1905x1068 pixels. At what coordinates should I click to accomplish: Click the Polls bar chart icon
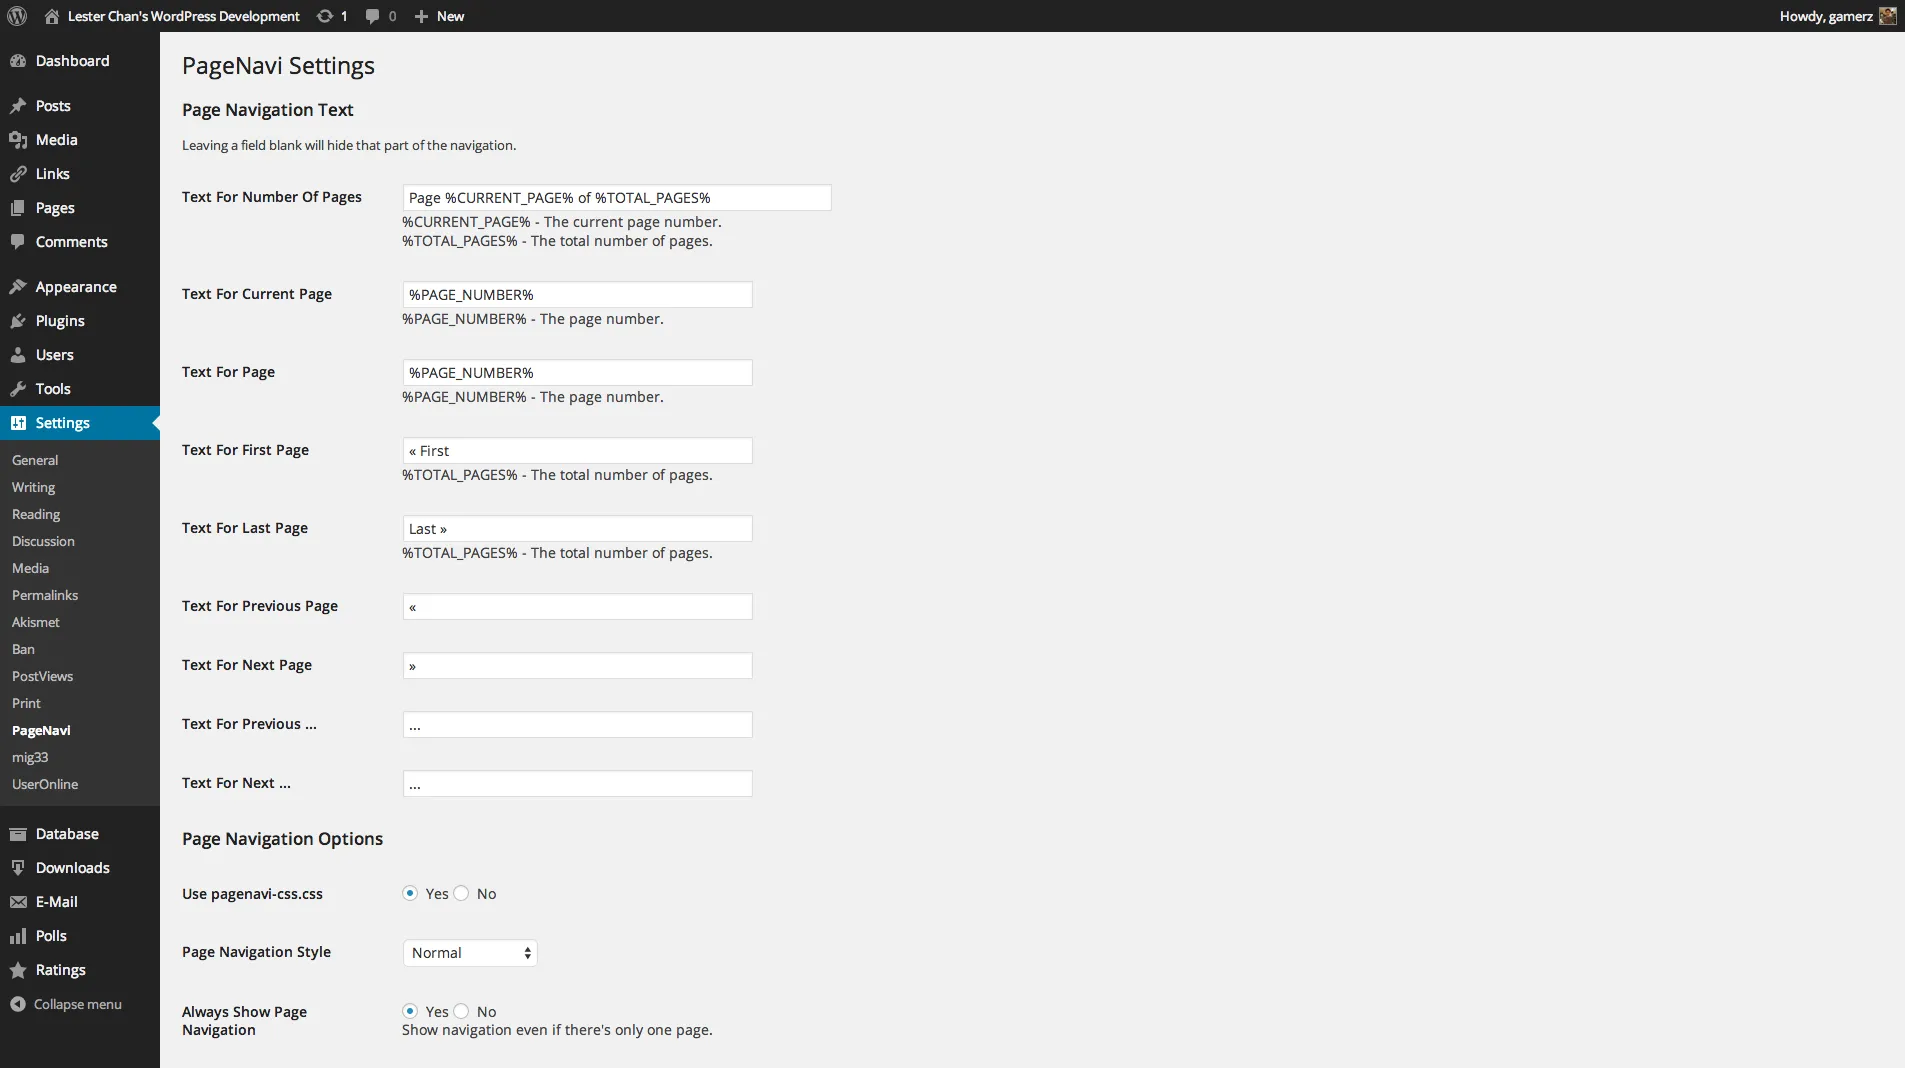[18, 936]
